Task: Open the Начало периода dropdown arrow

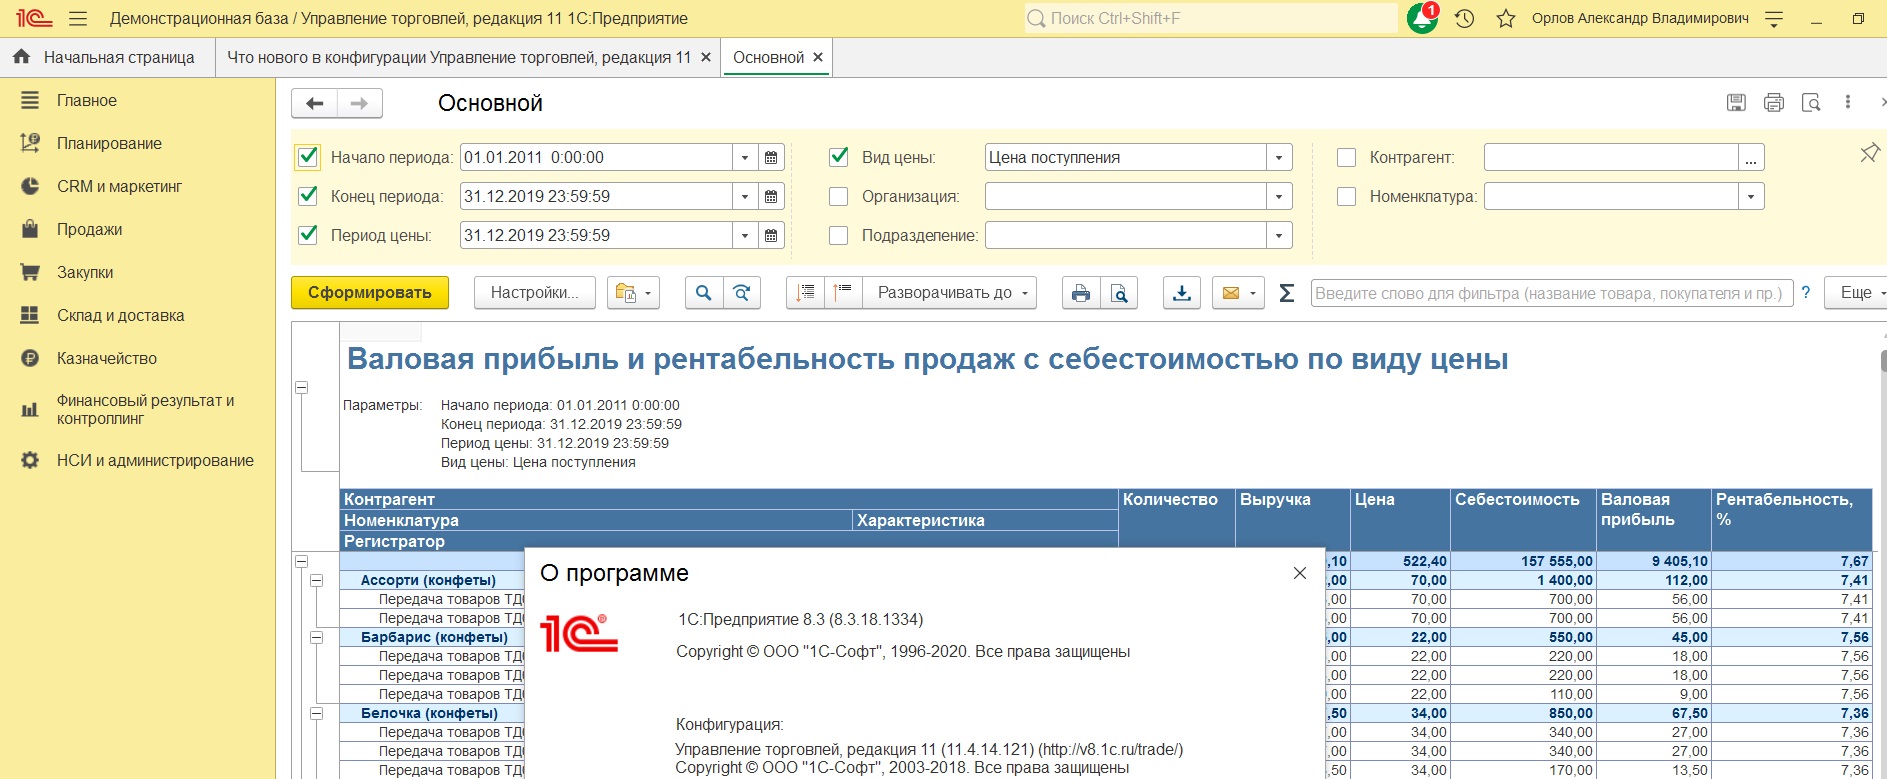Action: (x=745, y=157)
